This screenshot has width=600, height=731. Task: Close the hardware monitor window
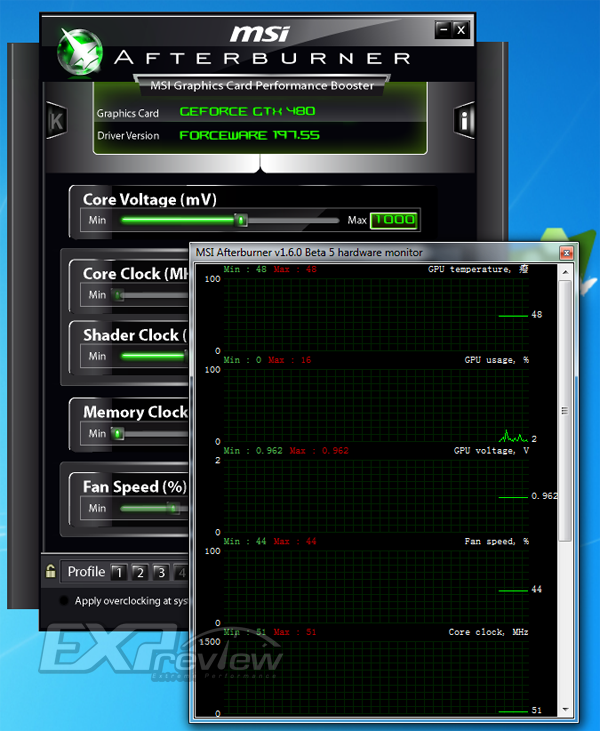(566, 253)
